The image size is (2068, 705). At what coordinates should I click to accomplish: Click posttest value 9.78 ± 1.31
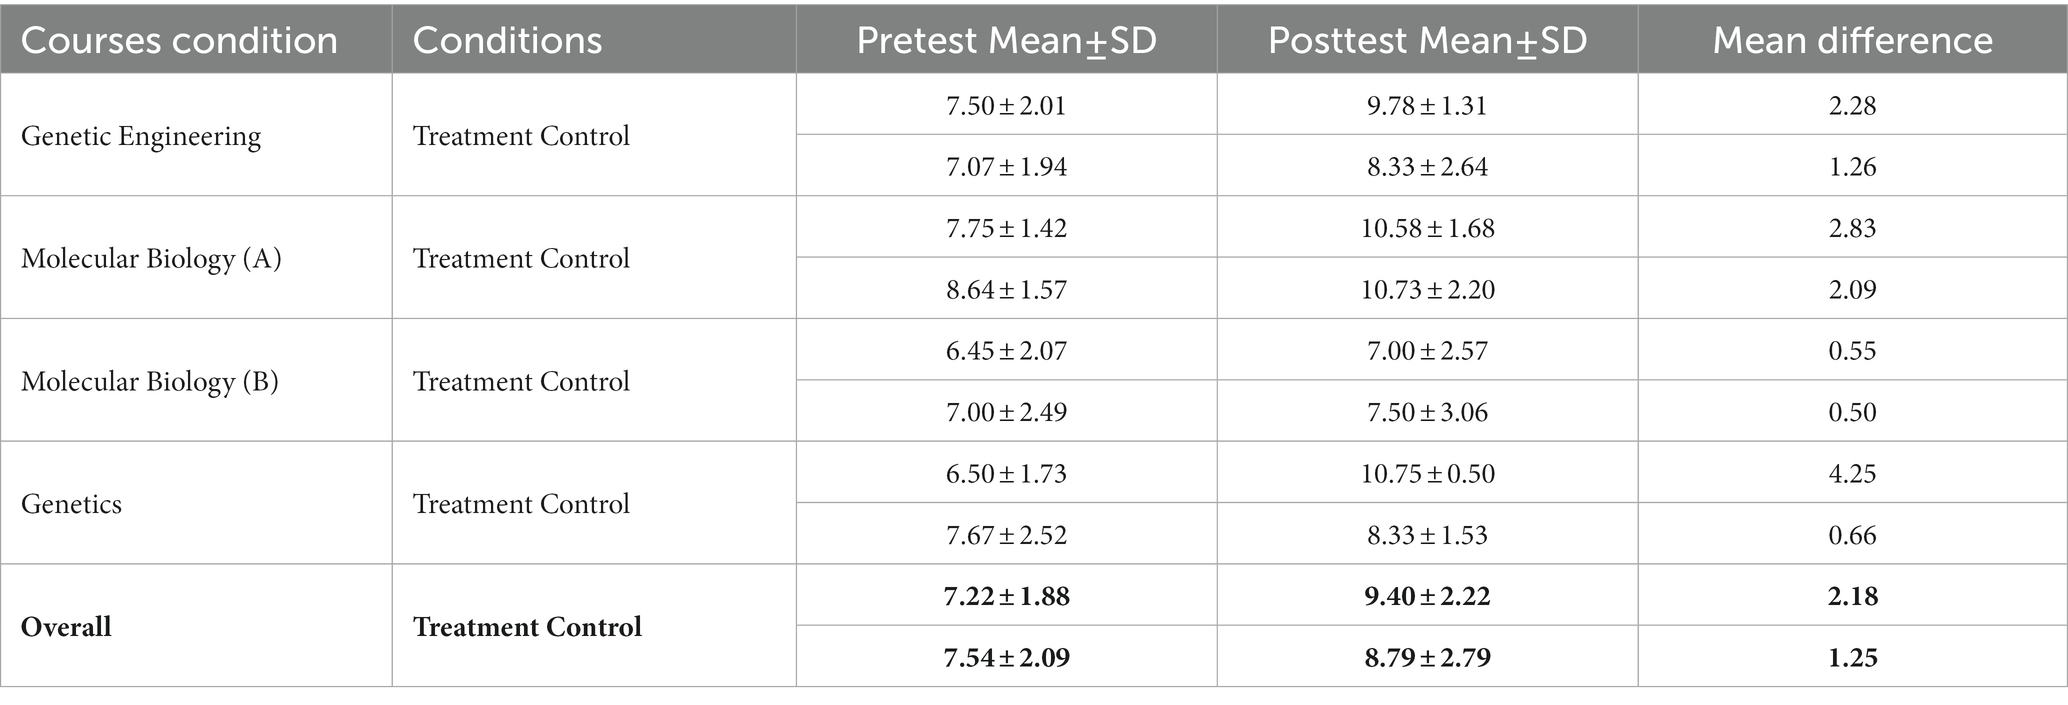point(1427,105)
